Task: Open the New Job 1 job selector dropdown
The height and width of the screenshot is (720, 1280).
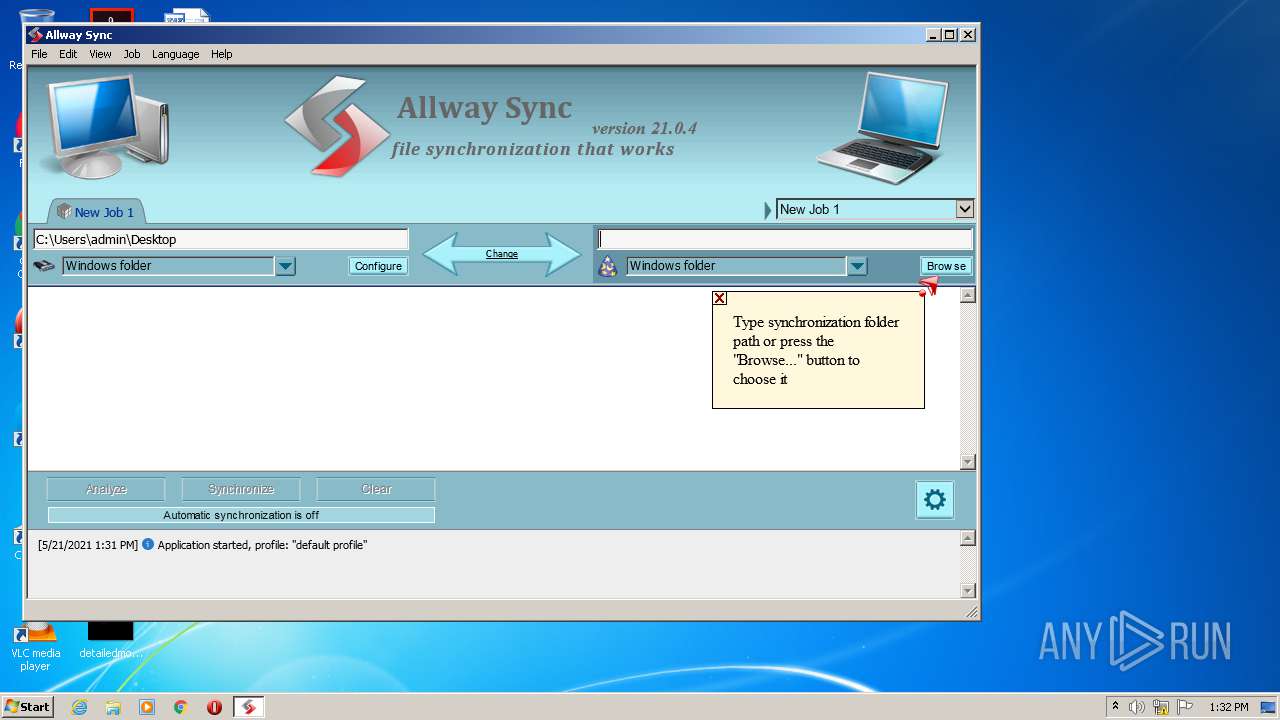Action: [964, 209]
